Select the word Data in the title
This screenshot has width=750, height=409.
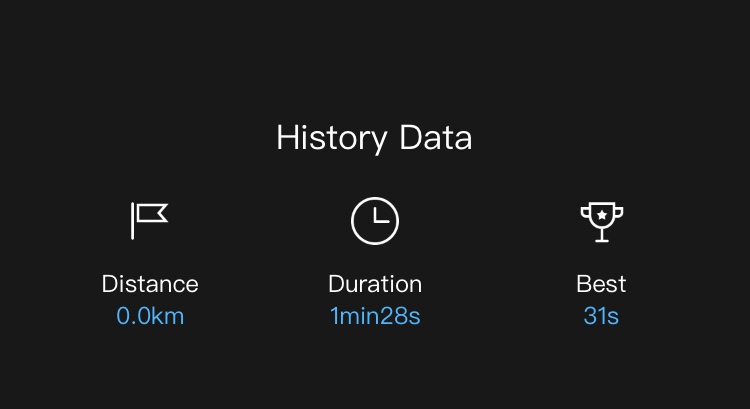436,137
